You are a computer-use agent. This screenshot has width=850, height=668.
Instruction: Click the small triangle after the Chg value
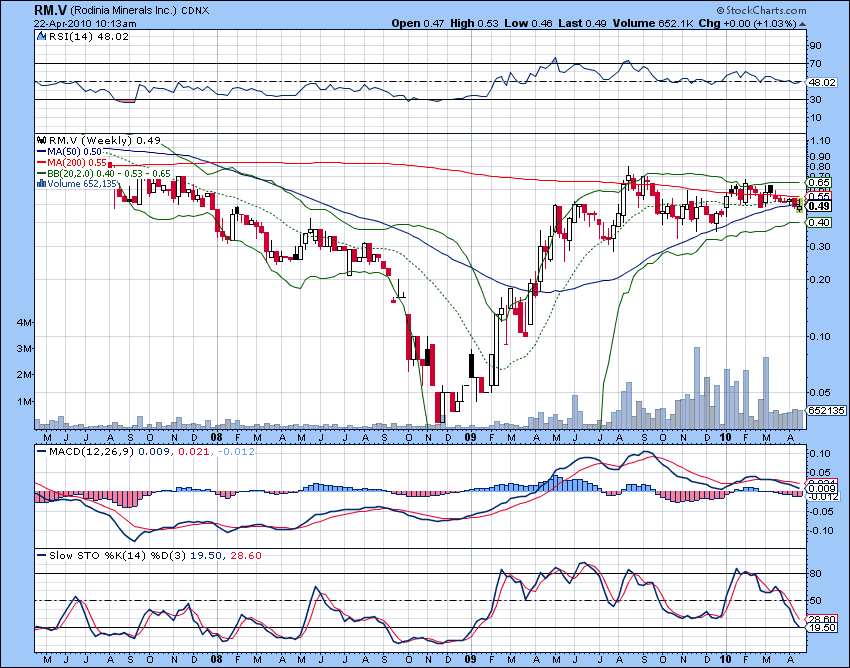pos(802,24)
